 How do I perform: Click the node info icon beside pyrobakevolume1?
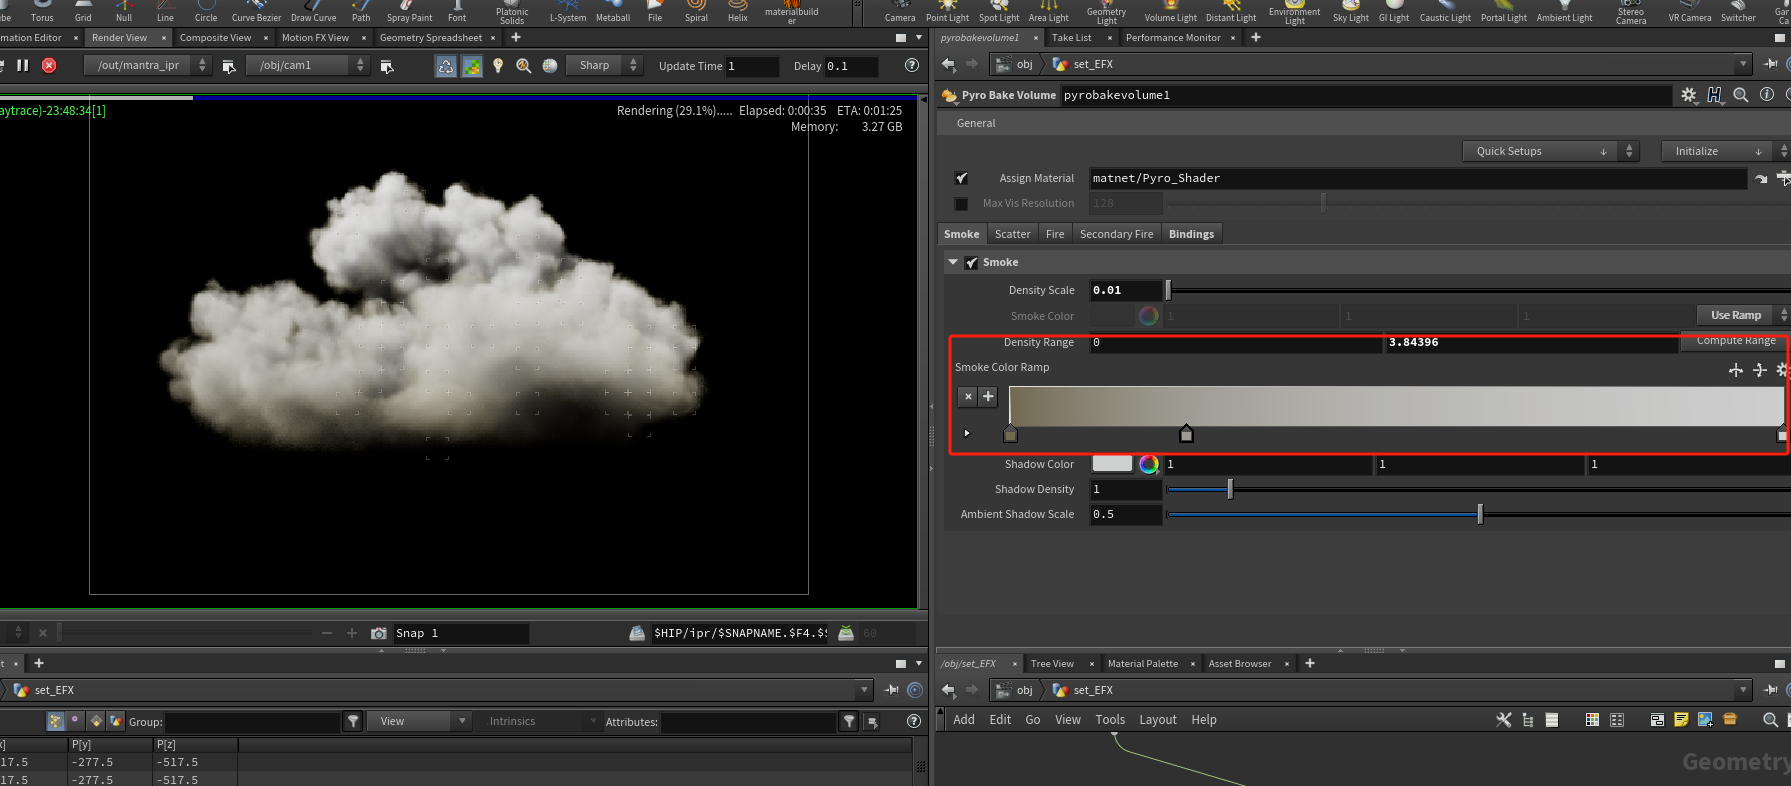[1767, 95]
